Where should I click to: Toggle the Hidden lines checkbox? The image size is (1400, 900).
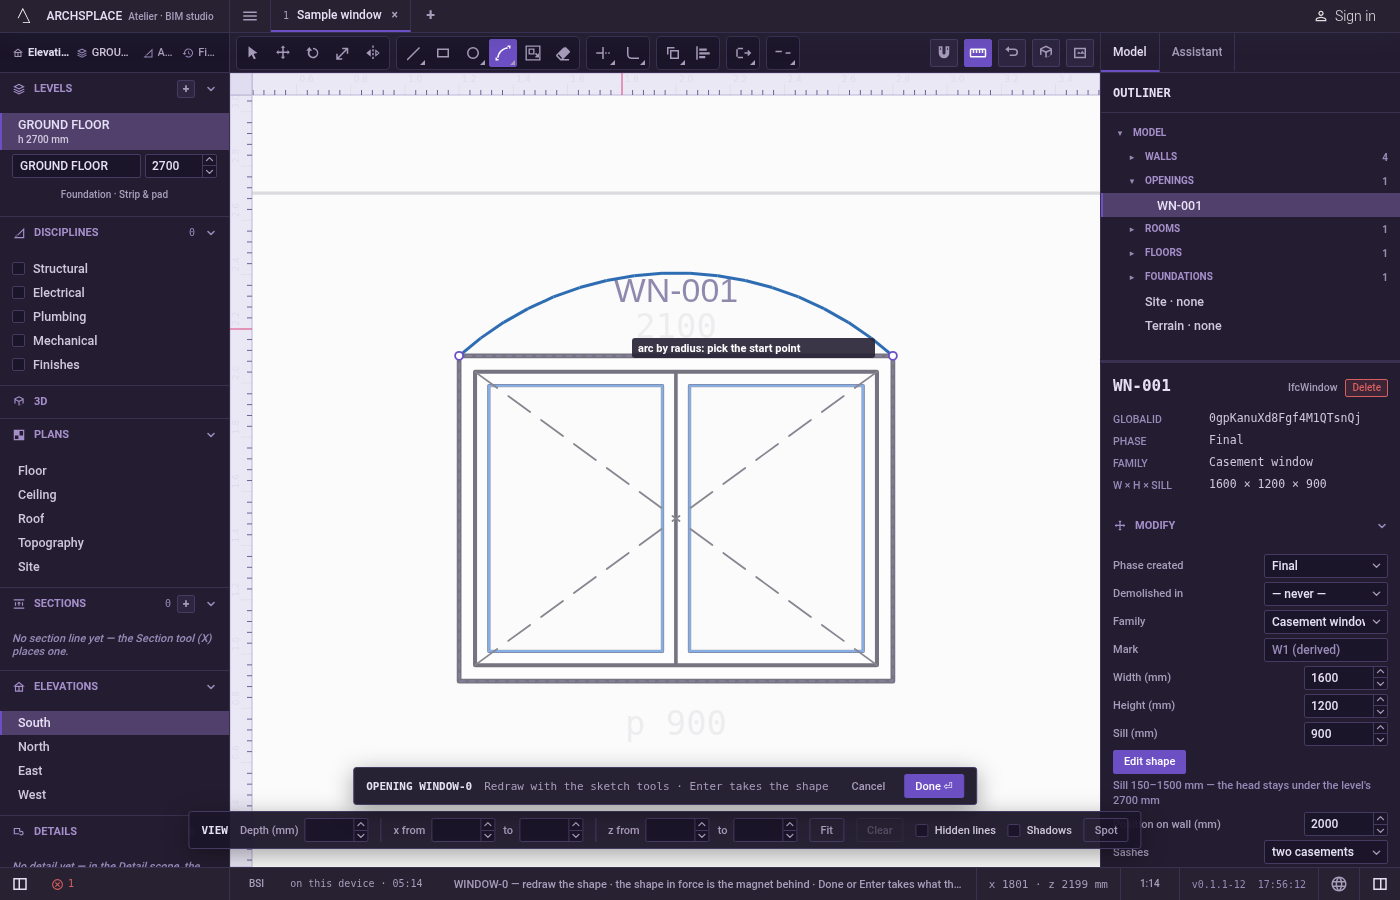(x=922, y=830)
